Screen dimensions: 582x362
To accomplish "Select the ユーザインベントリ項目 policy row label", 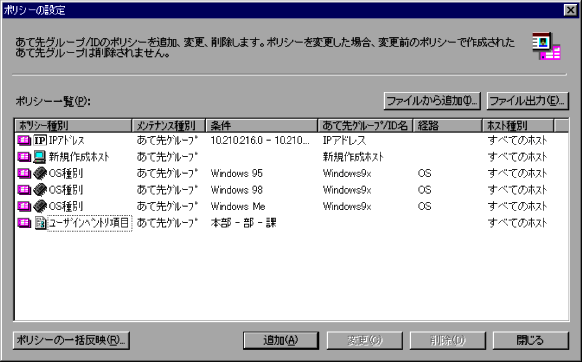I will 89,223.
